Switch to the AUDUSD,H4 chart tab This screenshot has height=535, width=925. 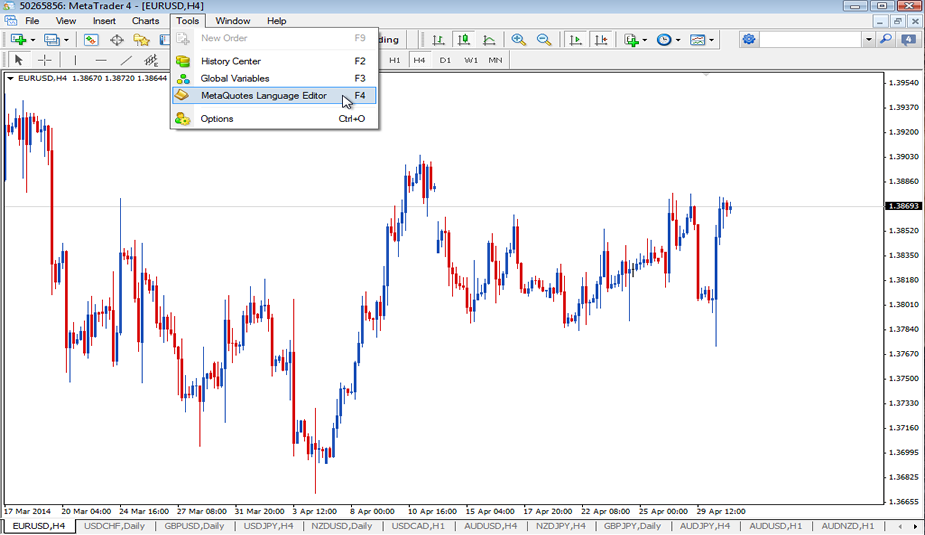pyautogui.click(x=490, y=526)
